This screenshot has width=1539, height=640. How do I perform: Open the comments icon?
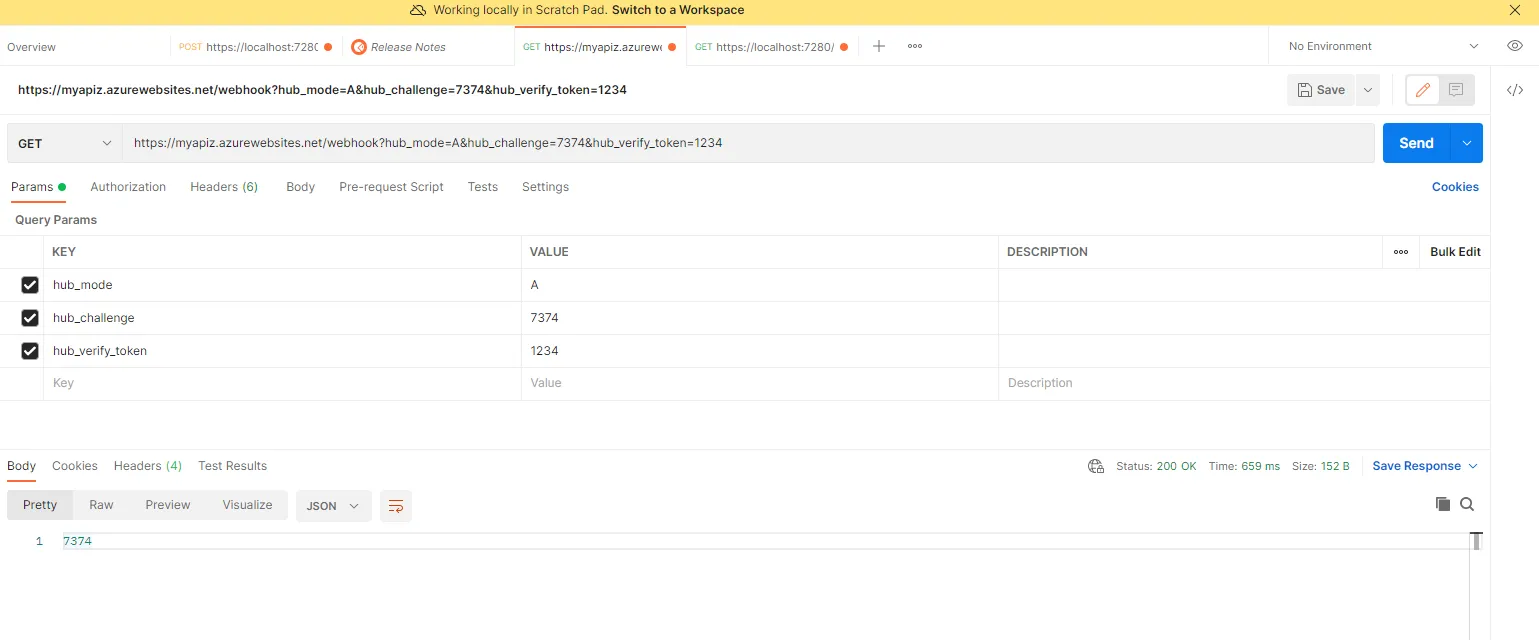[1456, 90]
